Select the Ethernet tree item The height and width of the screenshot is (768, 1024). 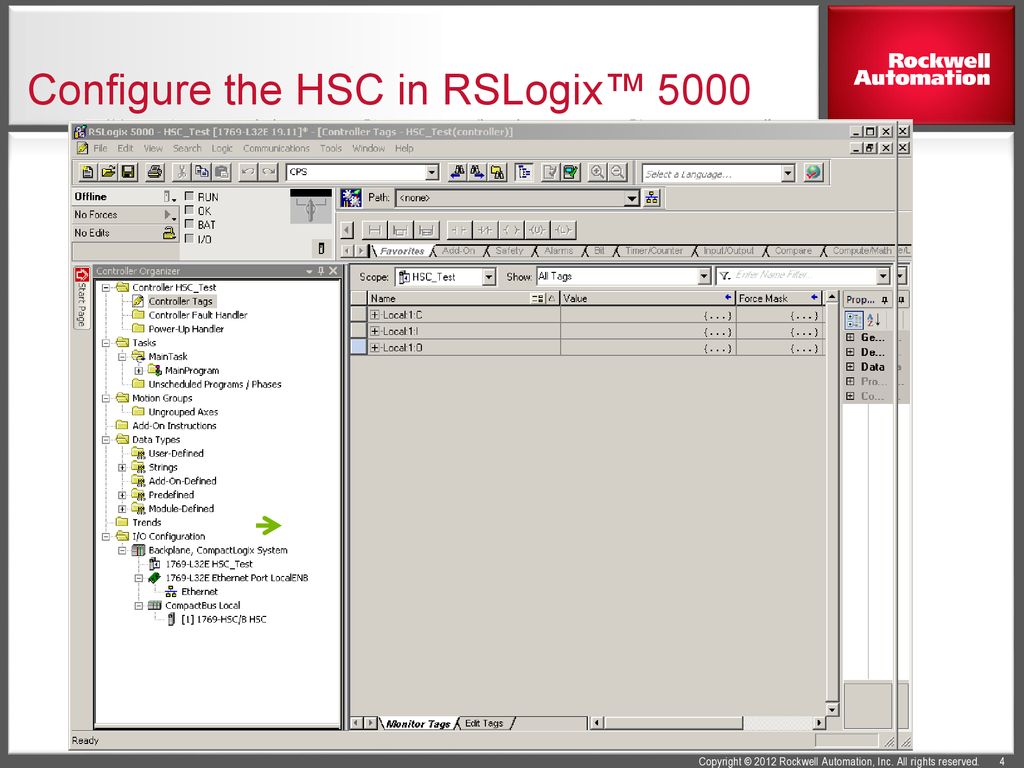point(199,592)
